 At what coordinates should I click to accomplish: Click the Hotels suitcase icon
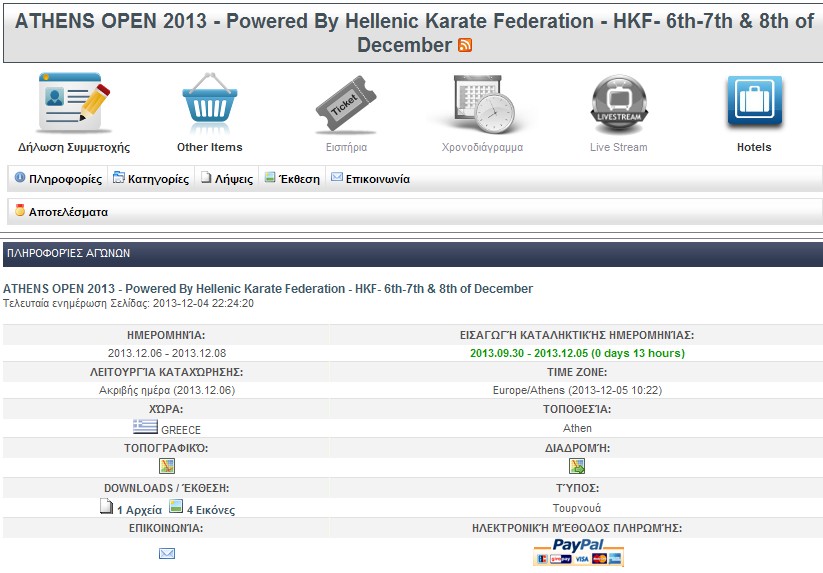753,105
